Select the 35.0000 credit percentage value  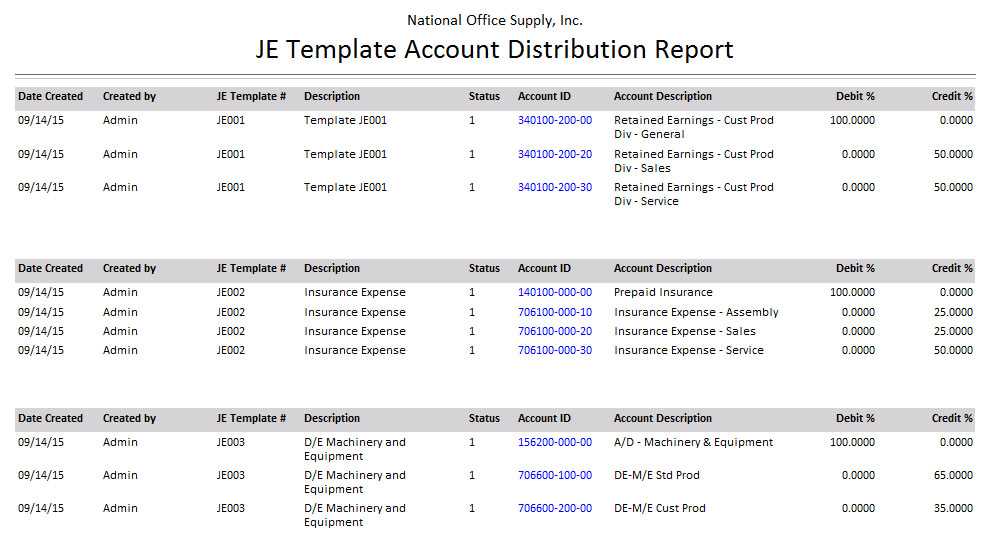tap(949, 508)
